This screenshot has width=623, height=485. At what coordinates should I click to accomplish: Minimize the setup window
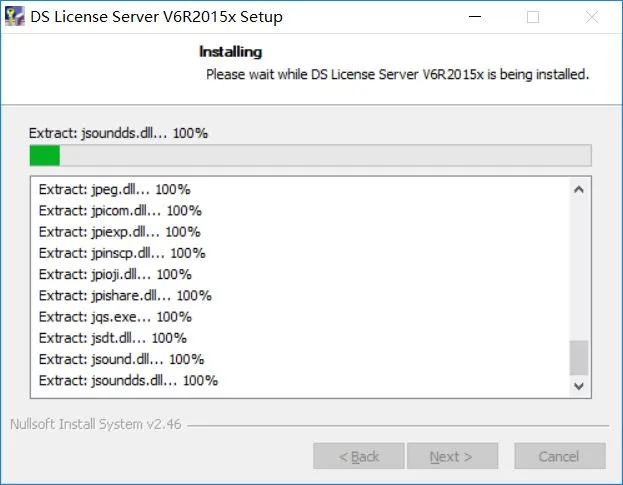475,17
